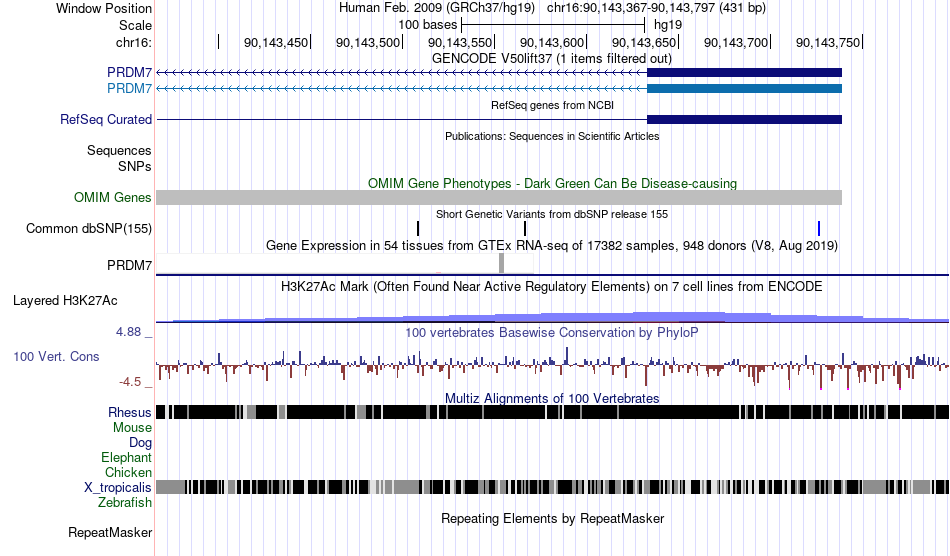Viewport: 950px width, 556px height.
Task: Click the Human Feb. 2009 (GRCh37/hg19) header
Action: coord(437,8)
